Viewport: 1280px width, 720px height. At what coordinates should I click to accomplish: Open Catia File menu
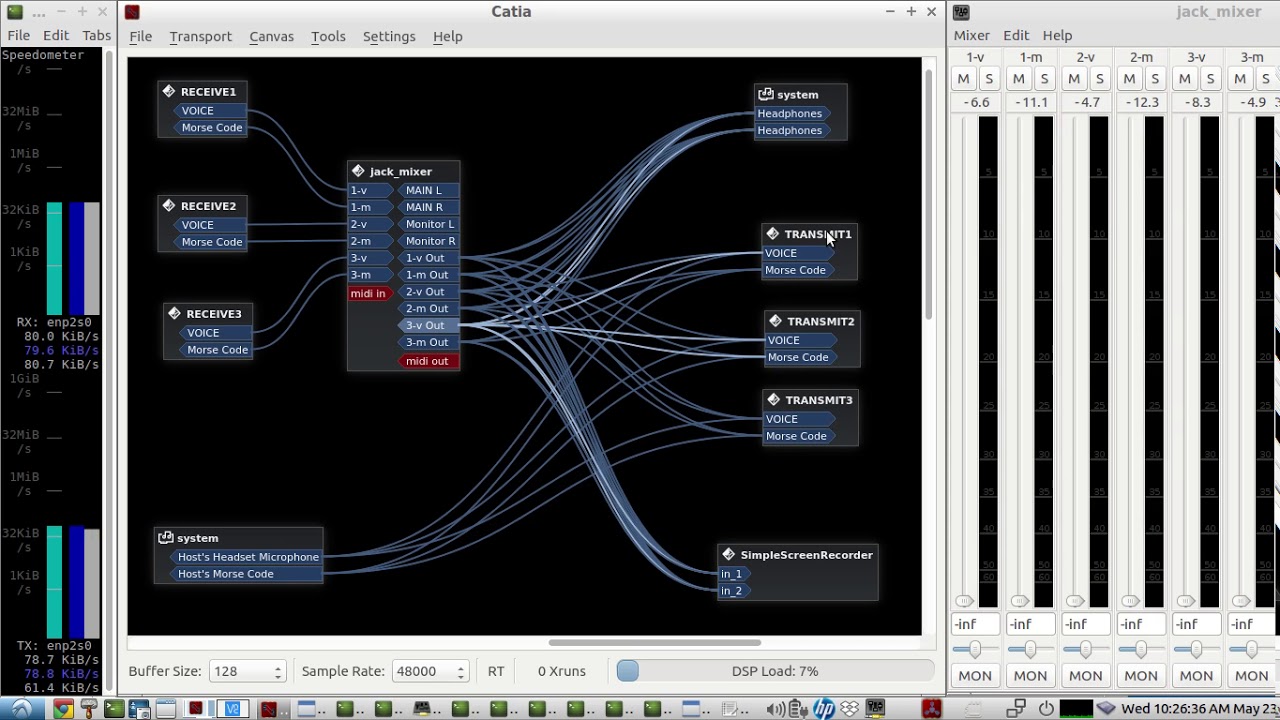point(140,36)
